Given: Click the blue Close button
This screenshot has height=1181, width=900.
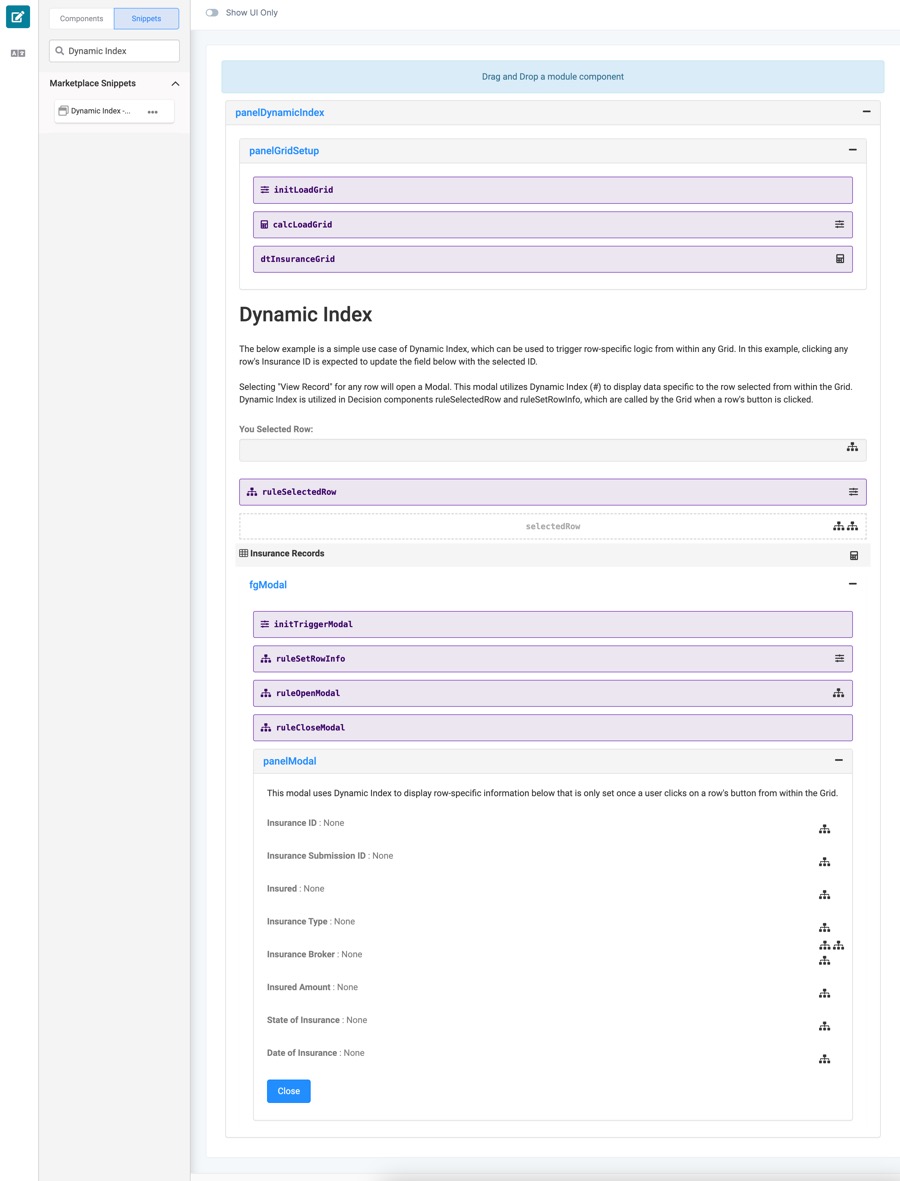Looking at the screenshot, I should pyautogui.click(x=288, y=1091).
